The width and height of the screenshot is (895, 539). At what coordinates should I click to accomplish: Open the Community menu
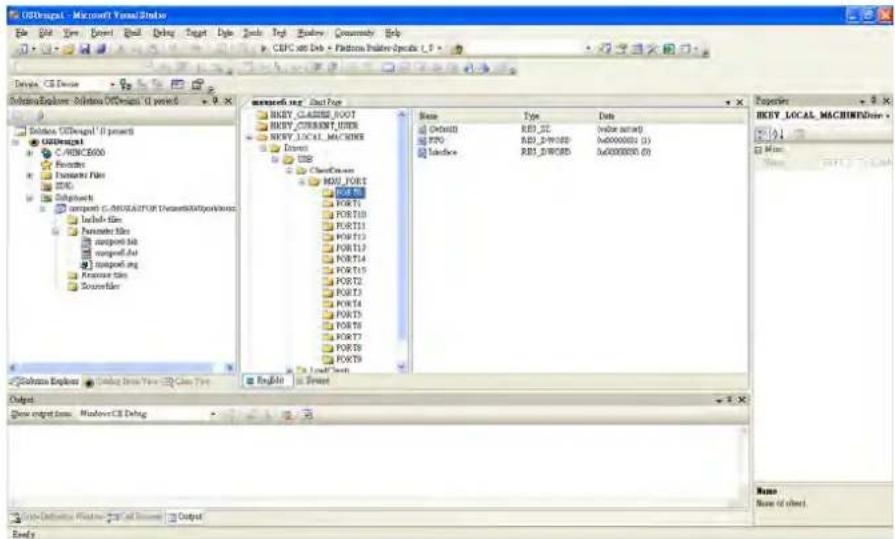(354, 33)
